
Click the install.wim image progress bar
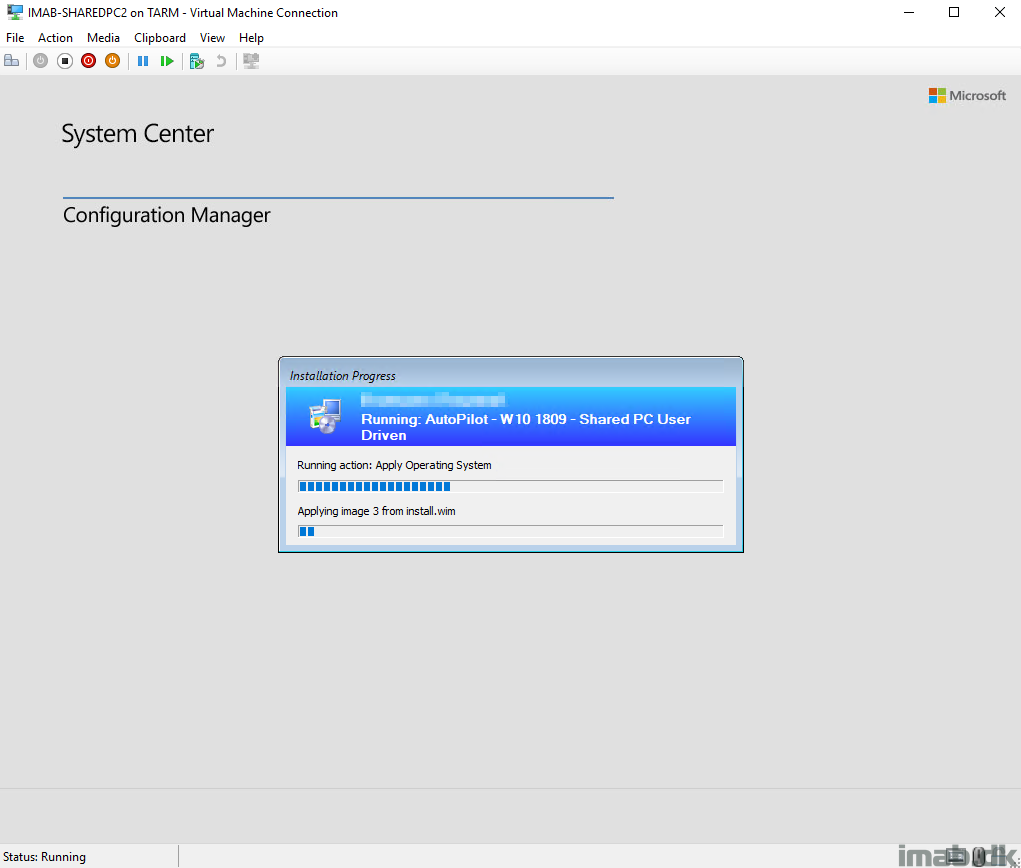click(510, 531)
